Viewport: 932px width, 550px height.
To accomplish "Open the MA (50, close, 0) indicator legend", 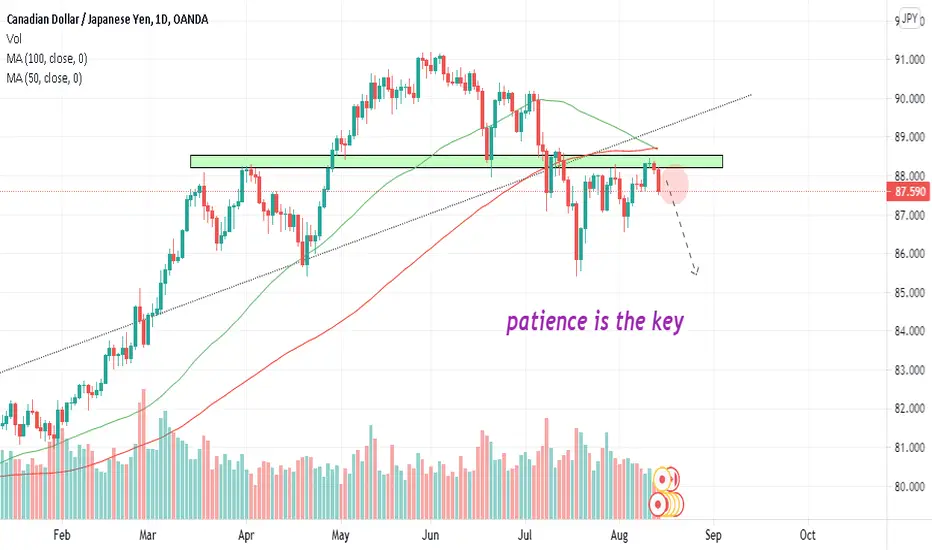I will pos(45,78).
